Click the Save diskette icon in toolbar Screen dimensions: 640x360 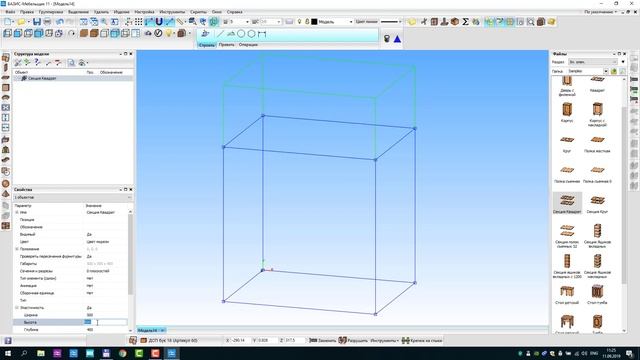pyautogui.click(x=37, y=22)
